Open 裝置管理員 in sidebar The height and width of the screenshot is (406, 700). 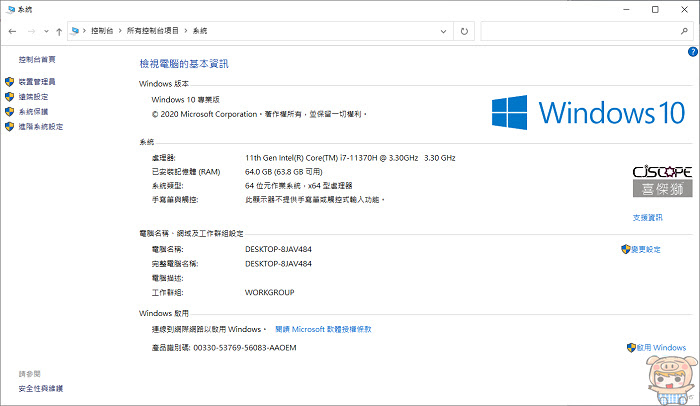coord(37,82)
